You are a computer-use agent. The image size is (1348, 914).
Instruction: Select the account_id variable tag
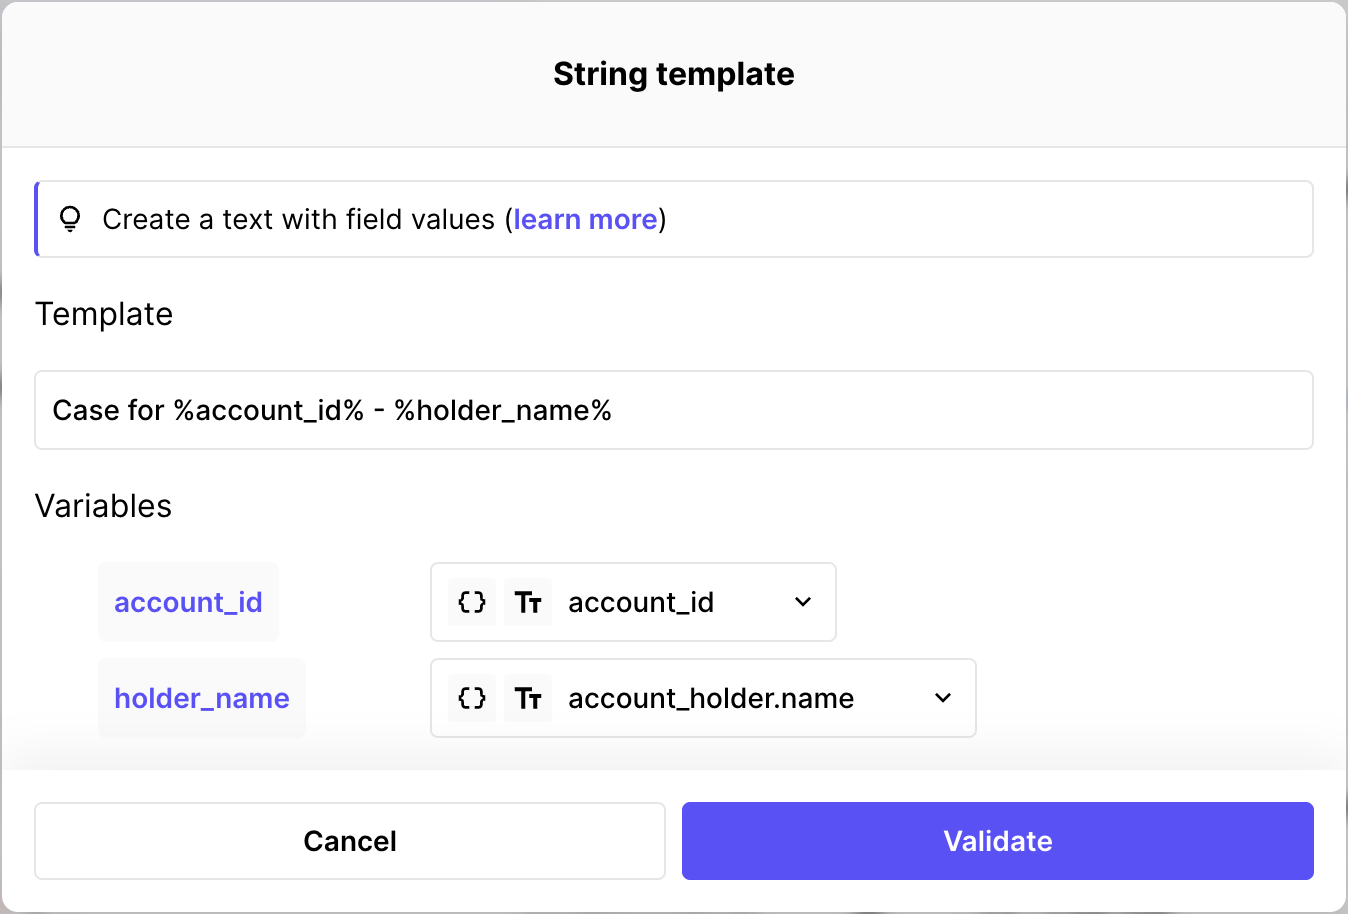(x=188, y=602)
